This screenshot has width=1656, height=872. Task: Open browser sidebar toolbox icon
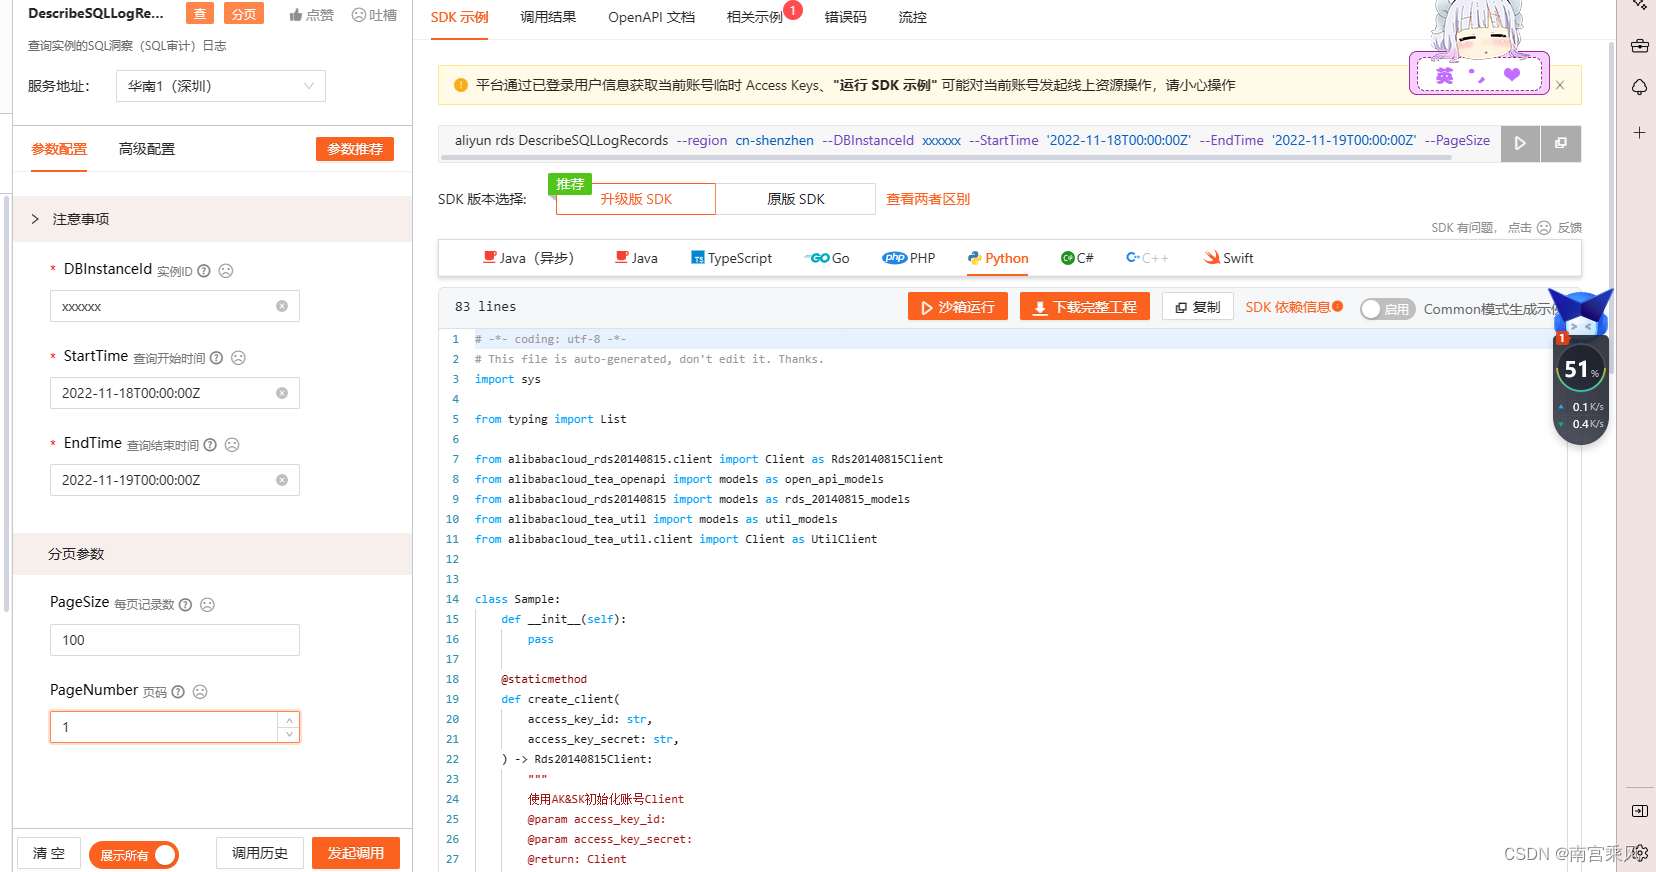pyautogui.click(x=1639, y=45)
